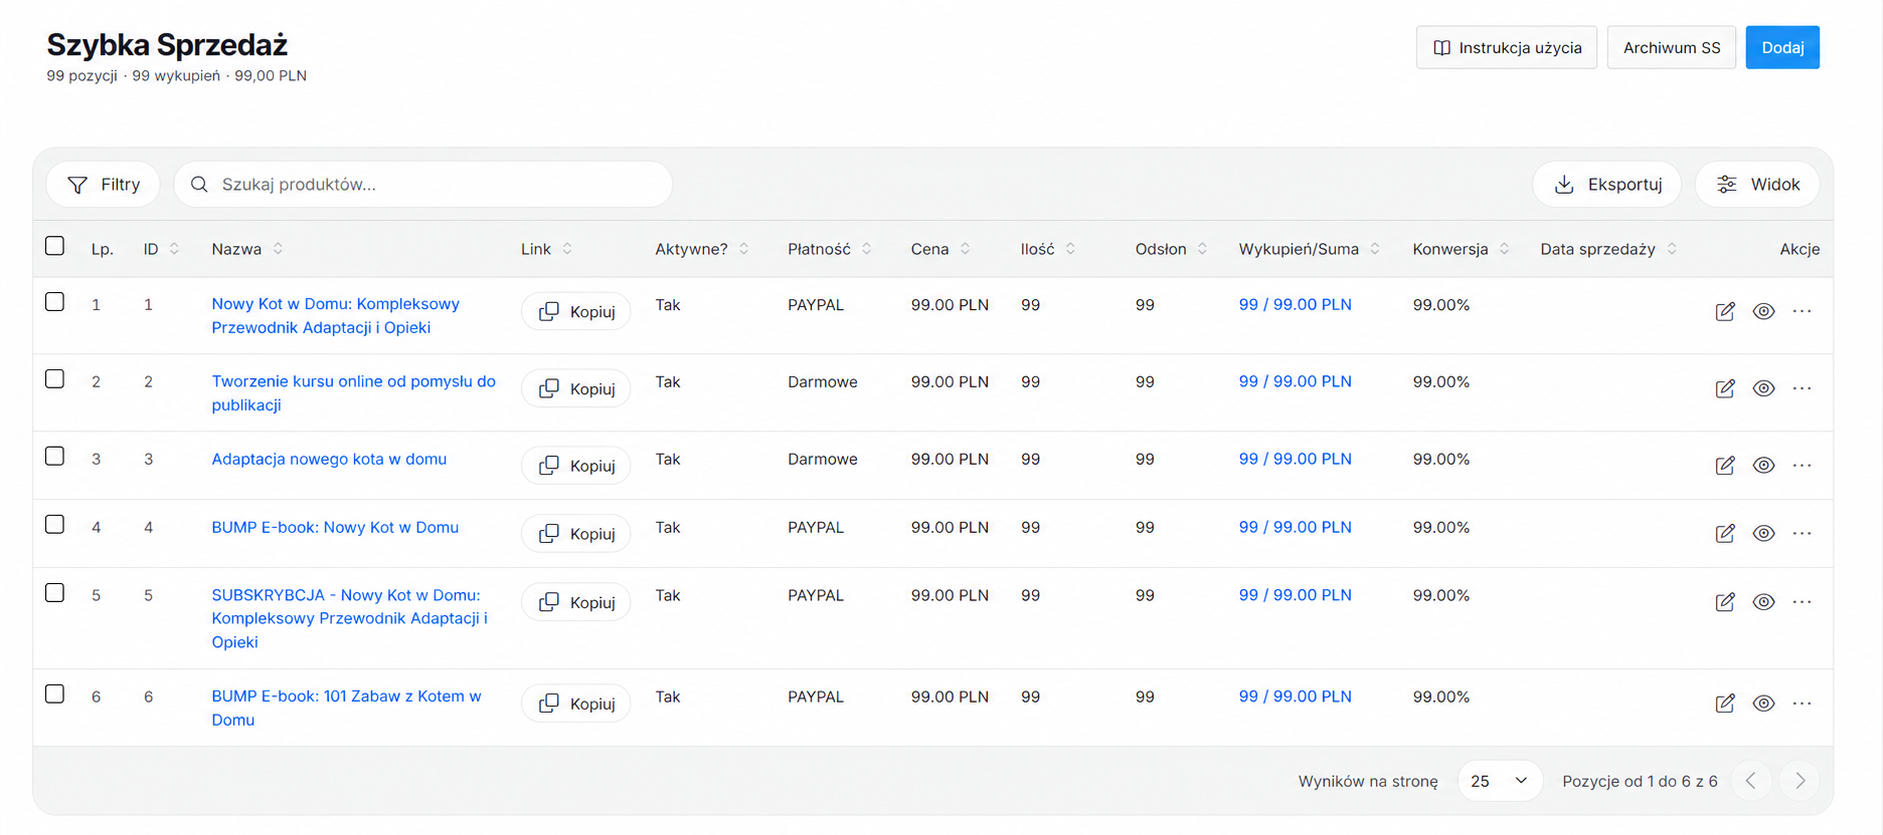Open the Filtry filter panel
1883x835 pixels.
click(x=103, y=185)
